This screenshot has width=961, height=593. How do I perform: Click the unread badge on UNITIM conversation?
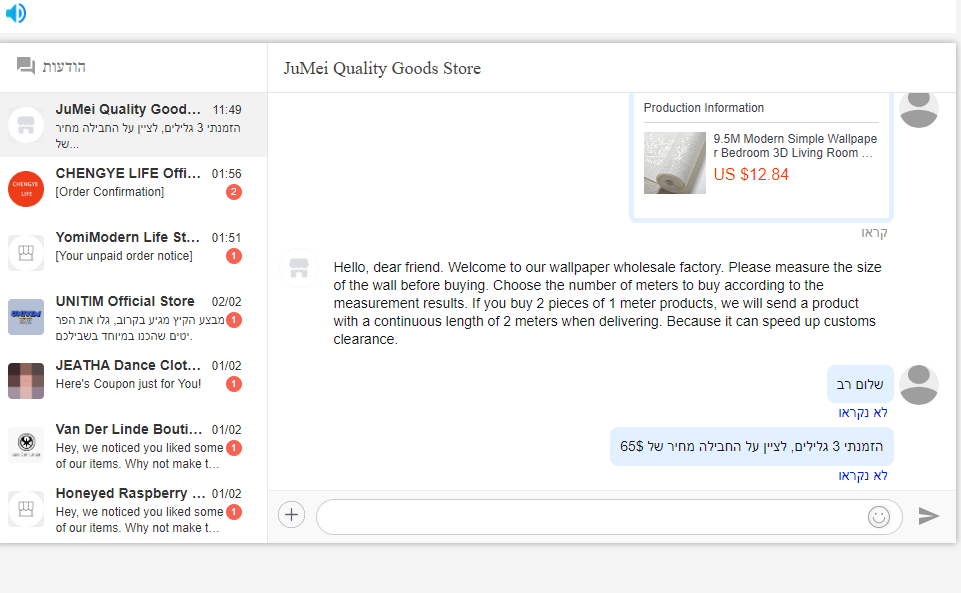[234, 320]
